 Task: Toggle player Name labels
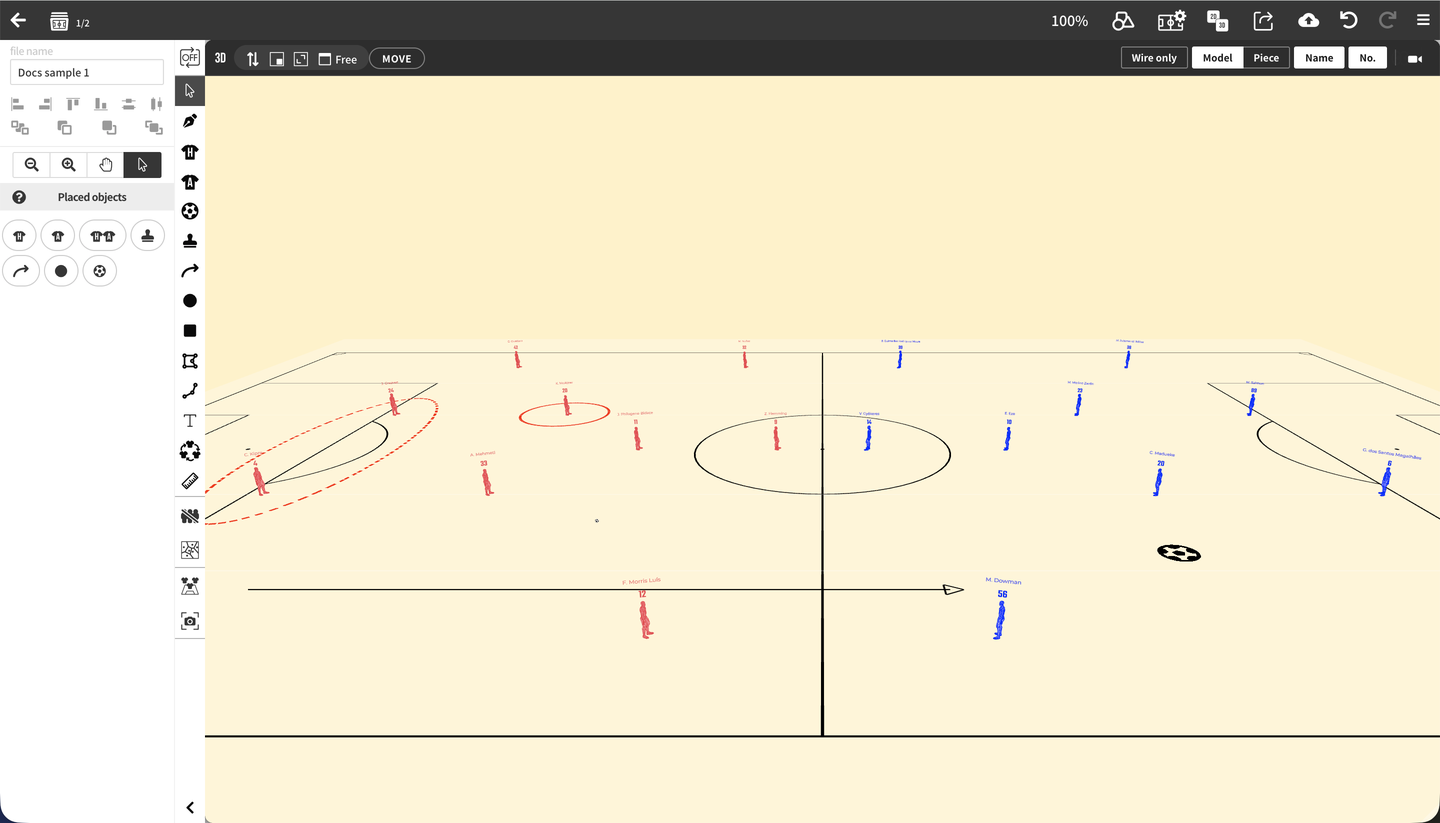tap(1319, 58)
